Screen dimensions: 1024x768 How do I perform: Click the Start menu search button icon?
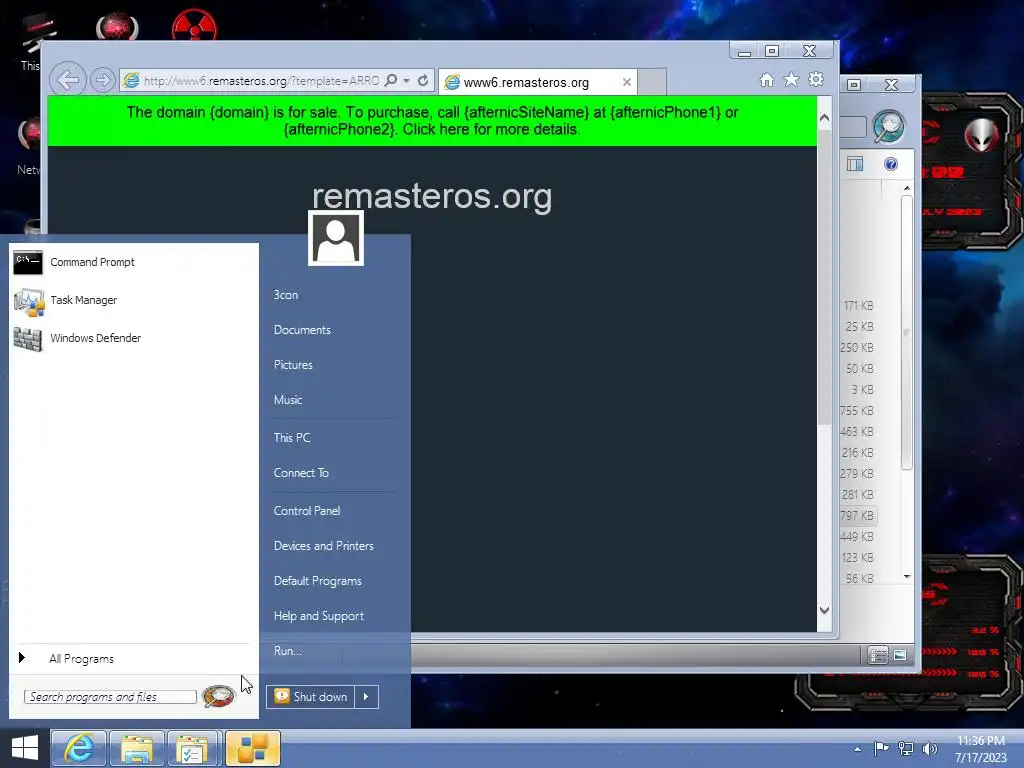coord(218,696)
